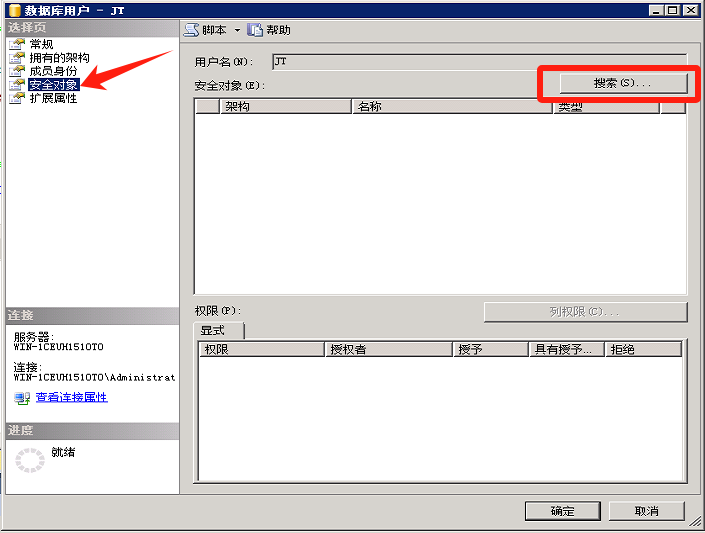Click the 脚本 toolbar label

tap(214, 30)
